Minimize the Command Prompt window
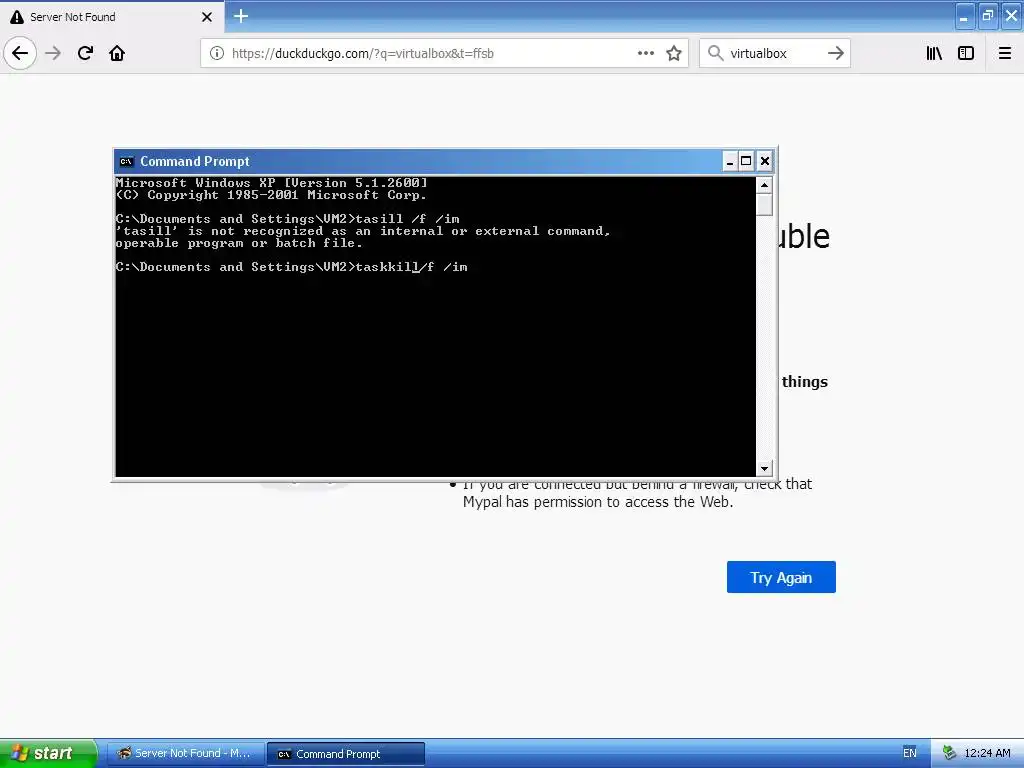 (x=729, y=161)
